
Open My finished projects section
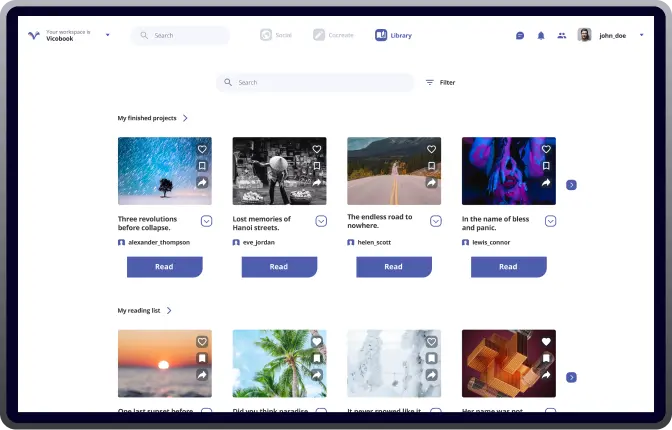tap(153, 118)
